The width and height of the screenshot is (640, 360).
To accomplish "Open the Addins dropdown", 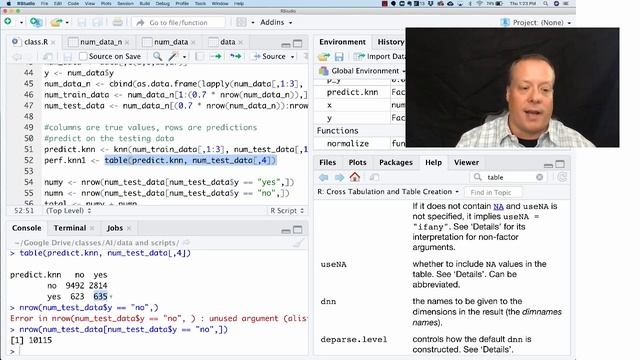I will 276,22.
